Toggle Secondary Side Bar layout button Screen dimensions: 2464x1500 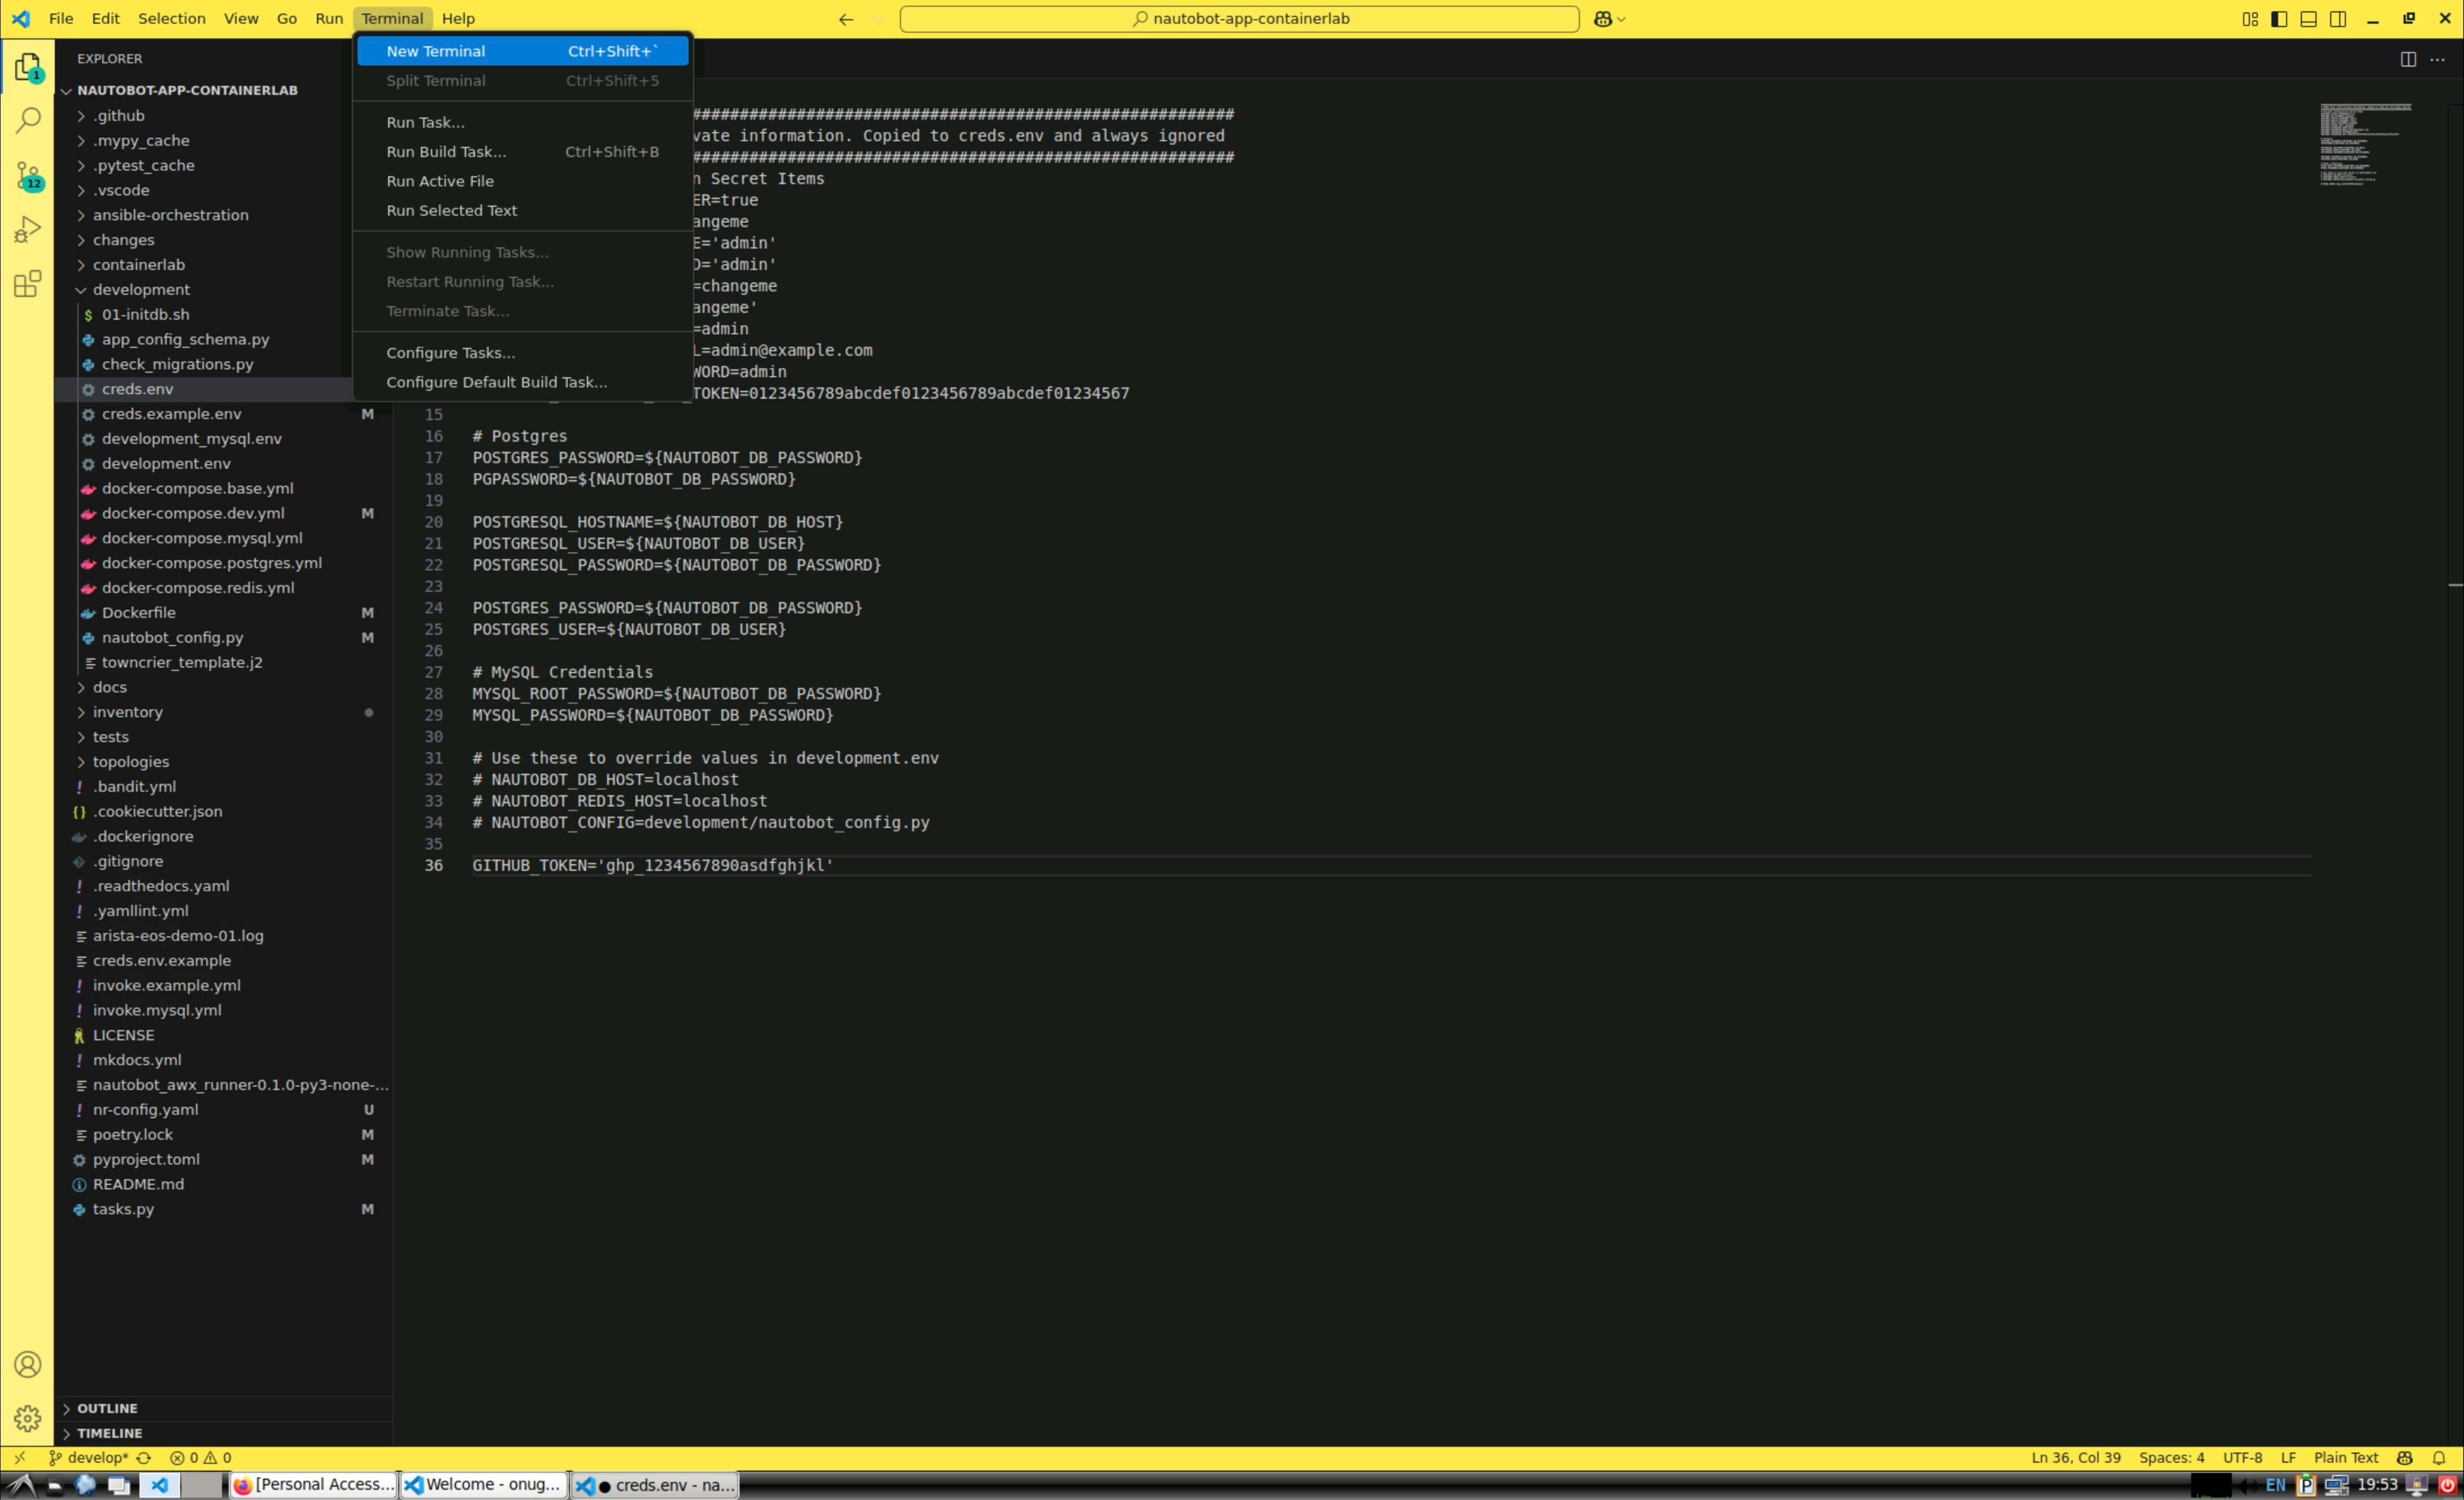(x=2338, y=19)
